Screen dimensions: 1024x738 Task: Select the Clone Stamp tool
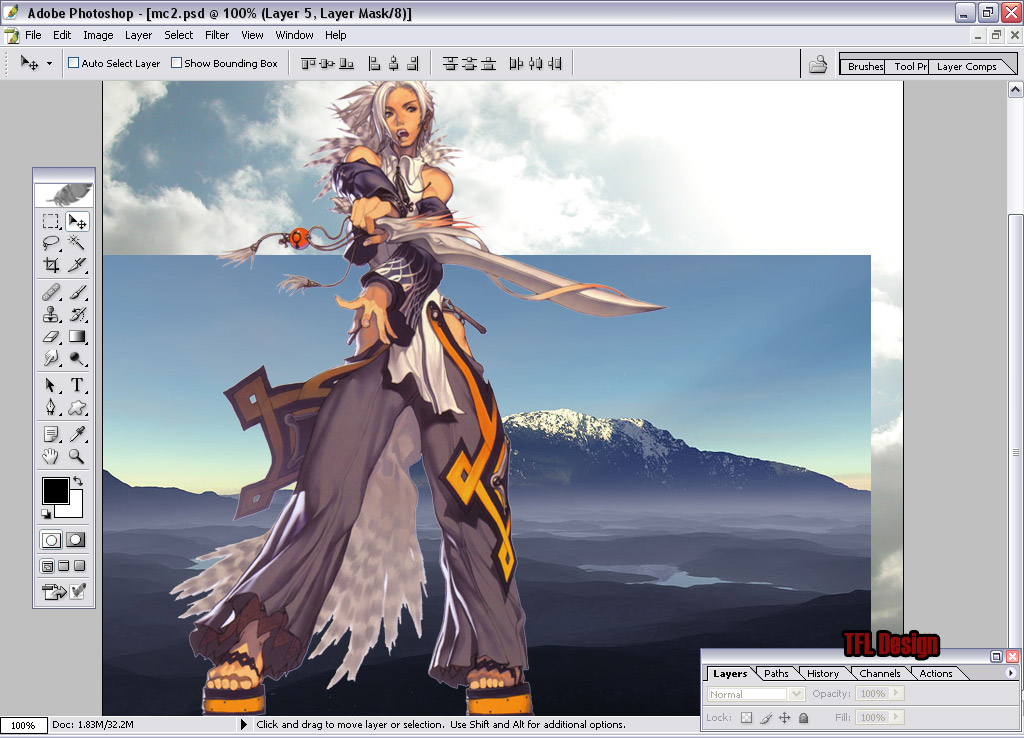tap(51, 314)
